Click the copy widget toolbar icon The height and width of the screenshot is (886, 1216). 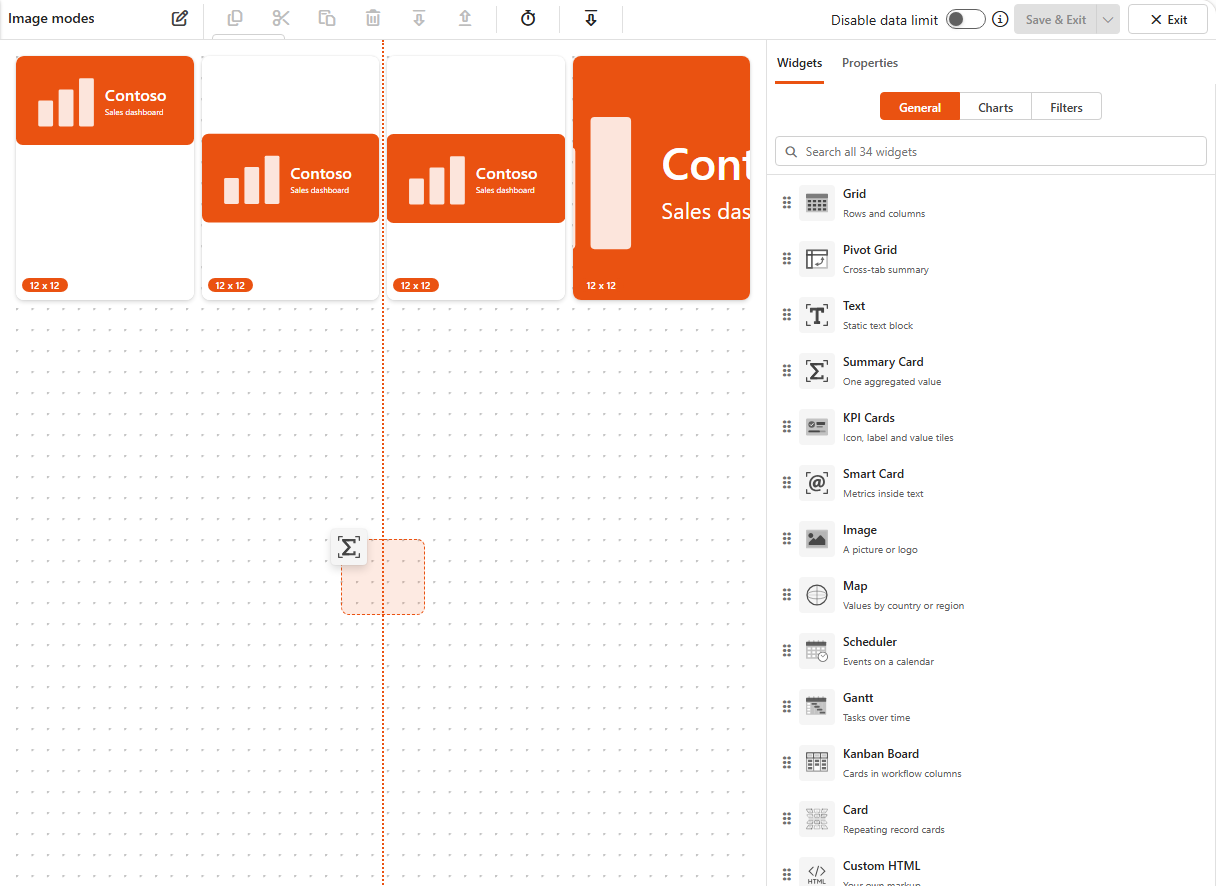[x=235, y=18]
